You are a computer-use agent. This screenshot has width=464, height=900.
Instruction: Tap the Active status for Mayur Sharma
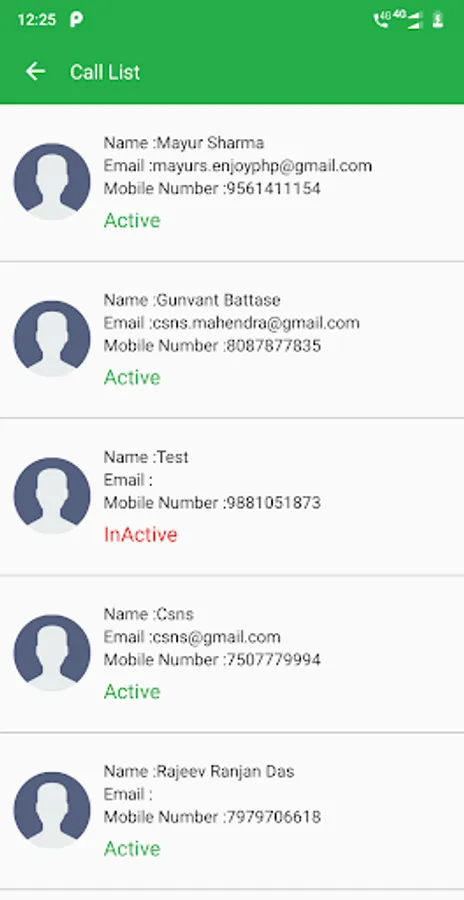pos(132,220)
